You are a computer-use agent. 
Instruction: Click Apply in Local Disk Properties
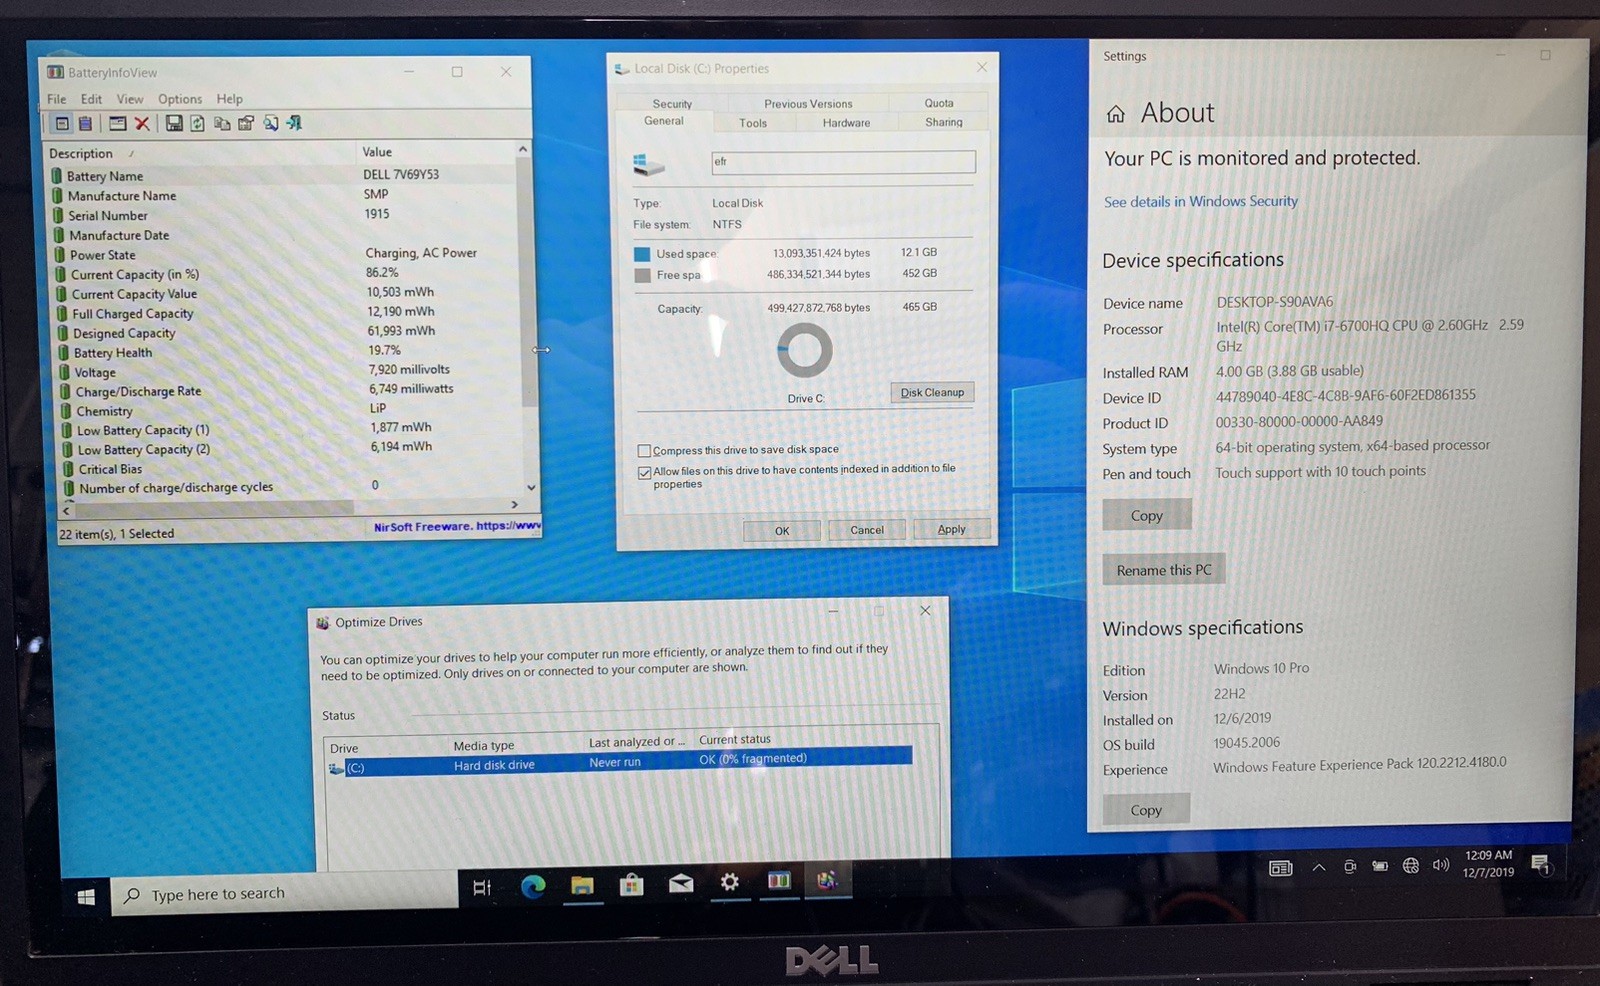951,529
